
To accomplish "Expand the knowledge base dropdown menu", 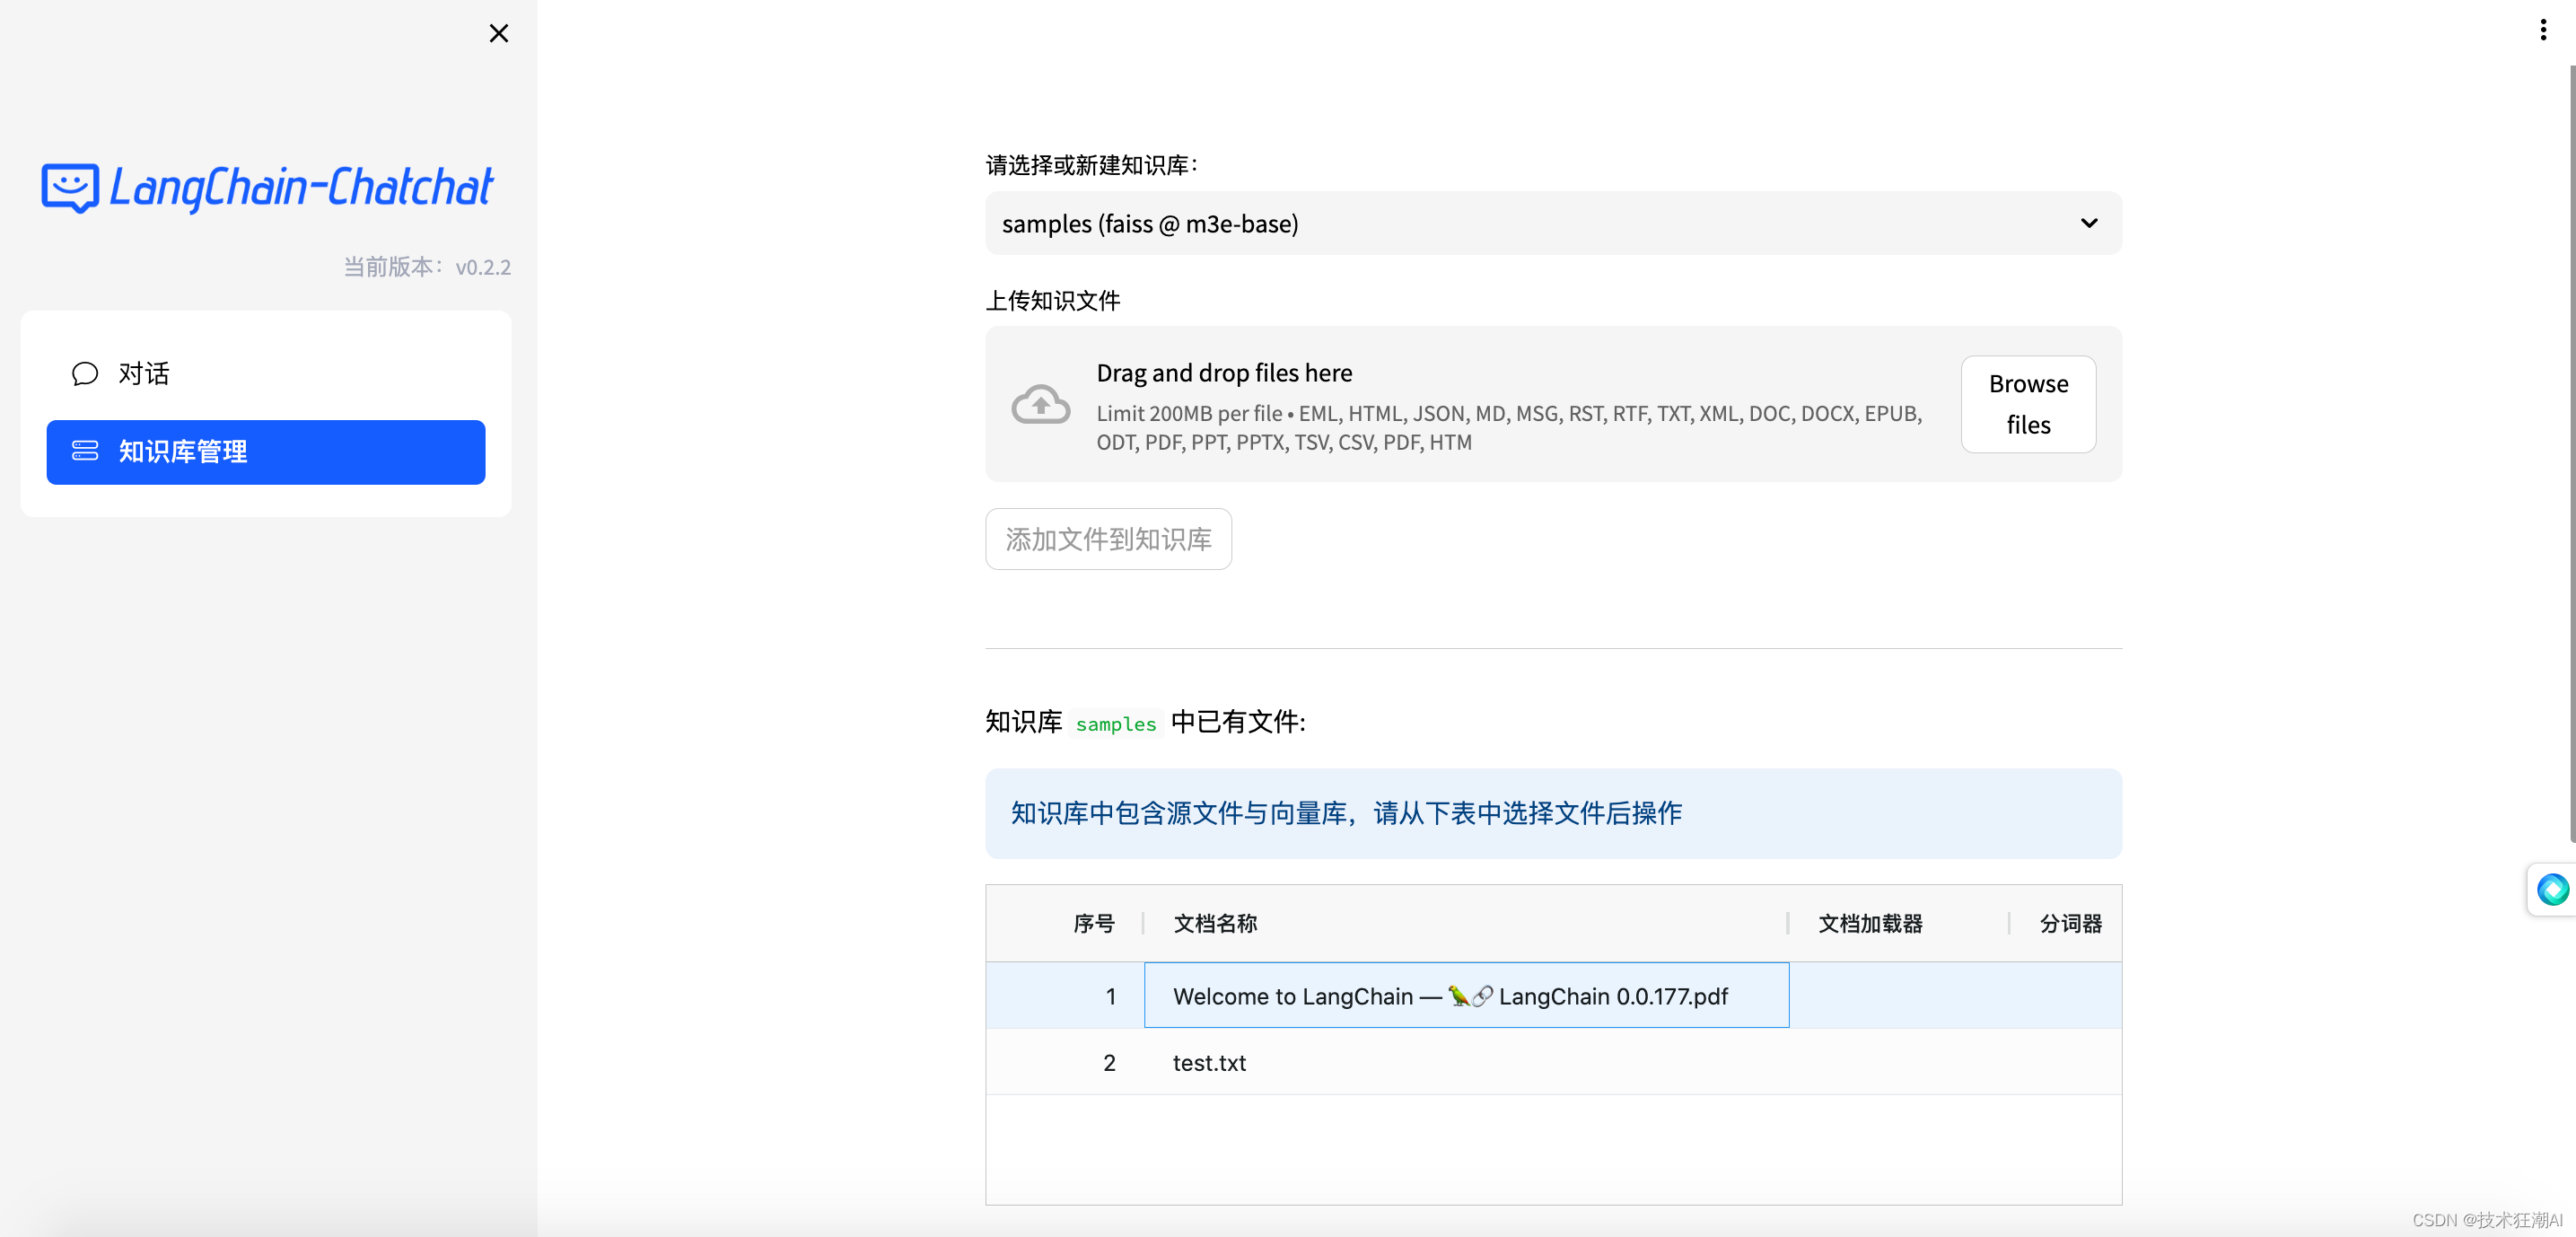I will pos(2087,222).
